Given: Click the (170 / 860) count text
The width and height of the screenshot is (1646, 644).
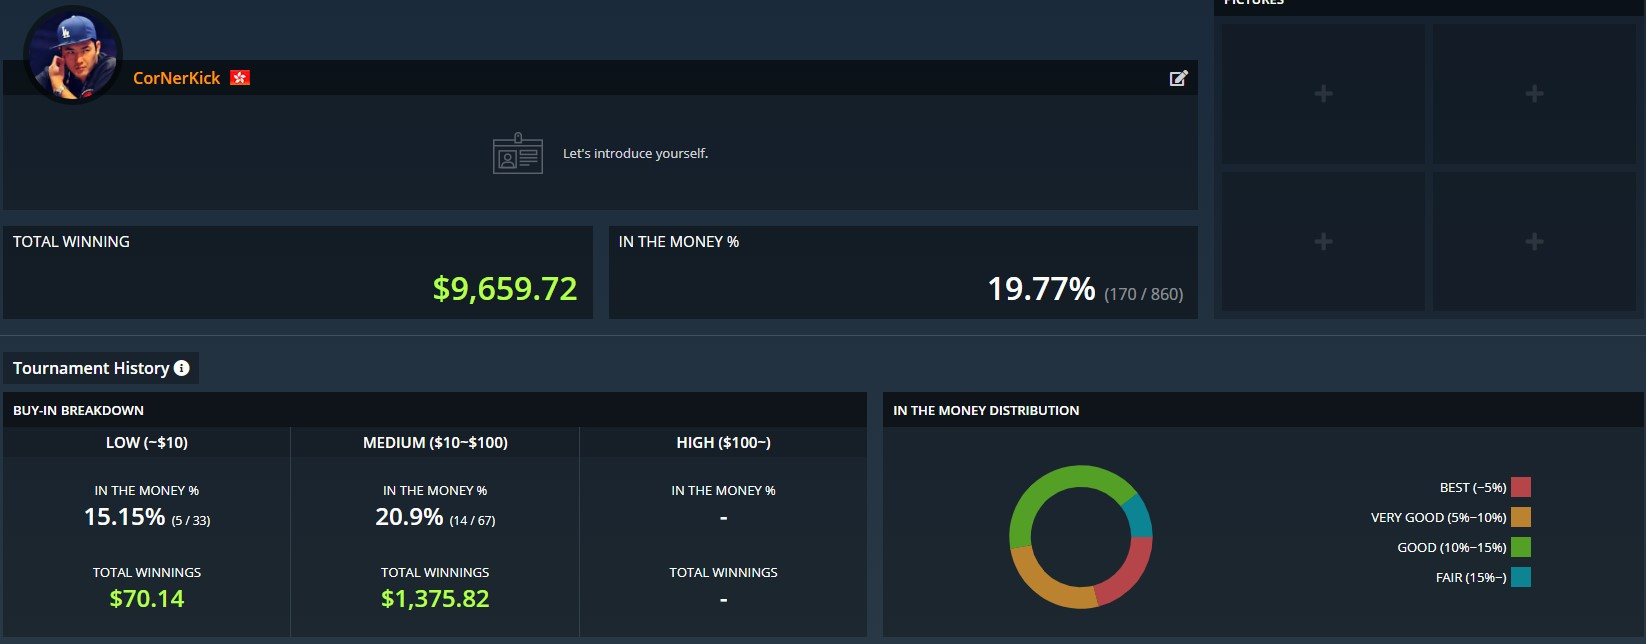Looking at the screenshot, I should (1144, 294).
